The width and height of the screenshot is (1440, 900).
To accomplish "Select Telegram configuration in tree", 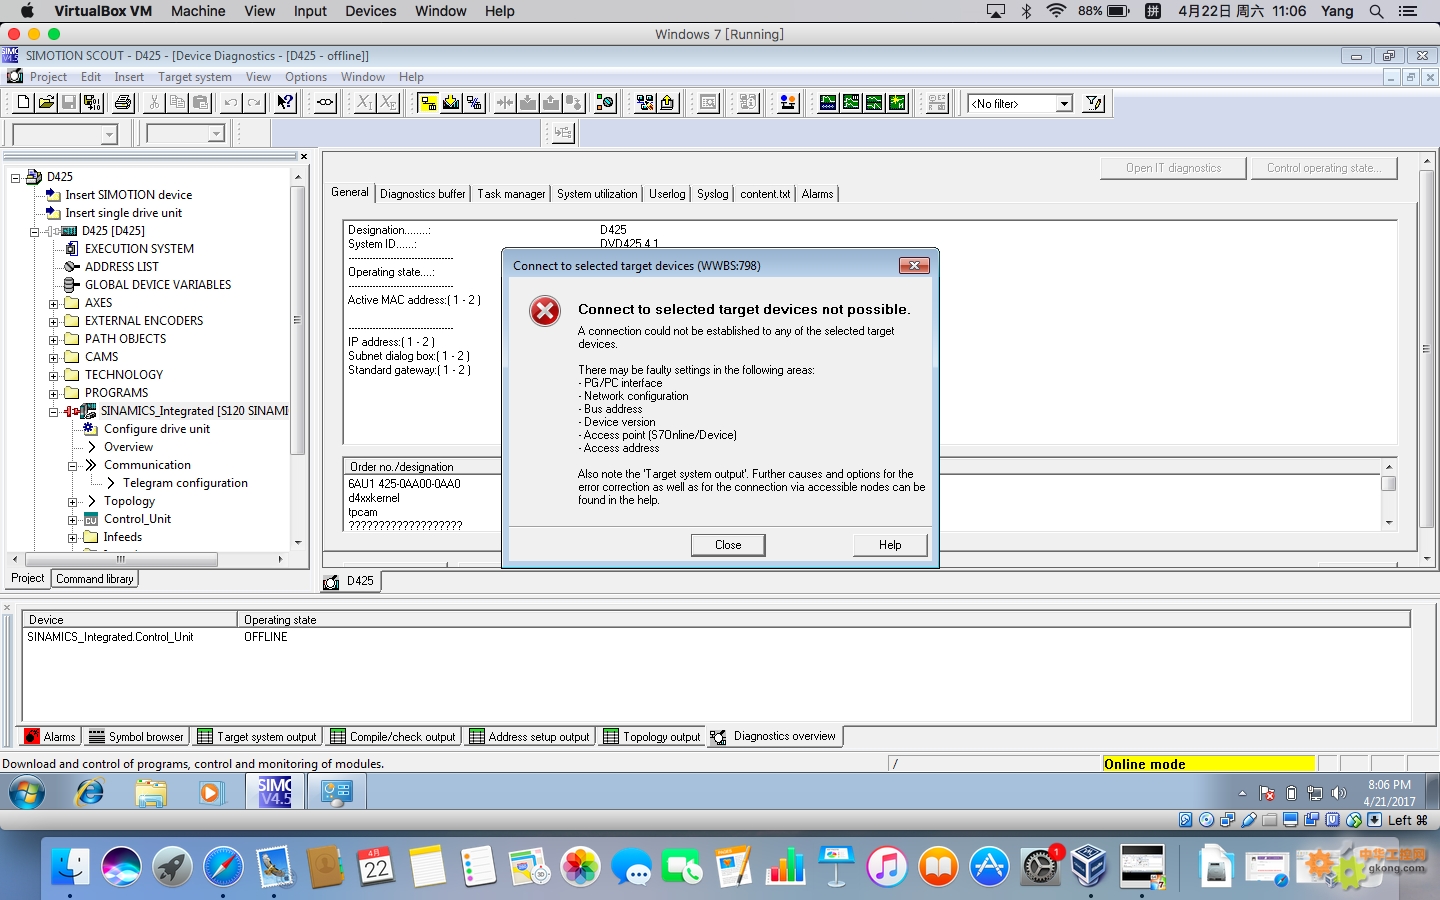I will [x=185, y=483].
